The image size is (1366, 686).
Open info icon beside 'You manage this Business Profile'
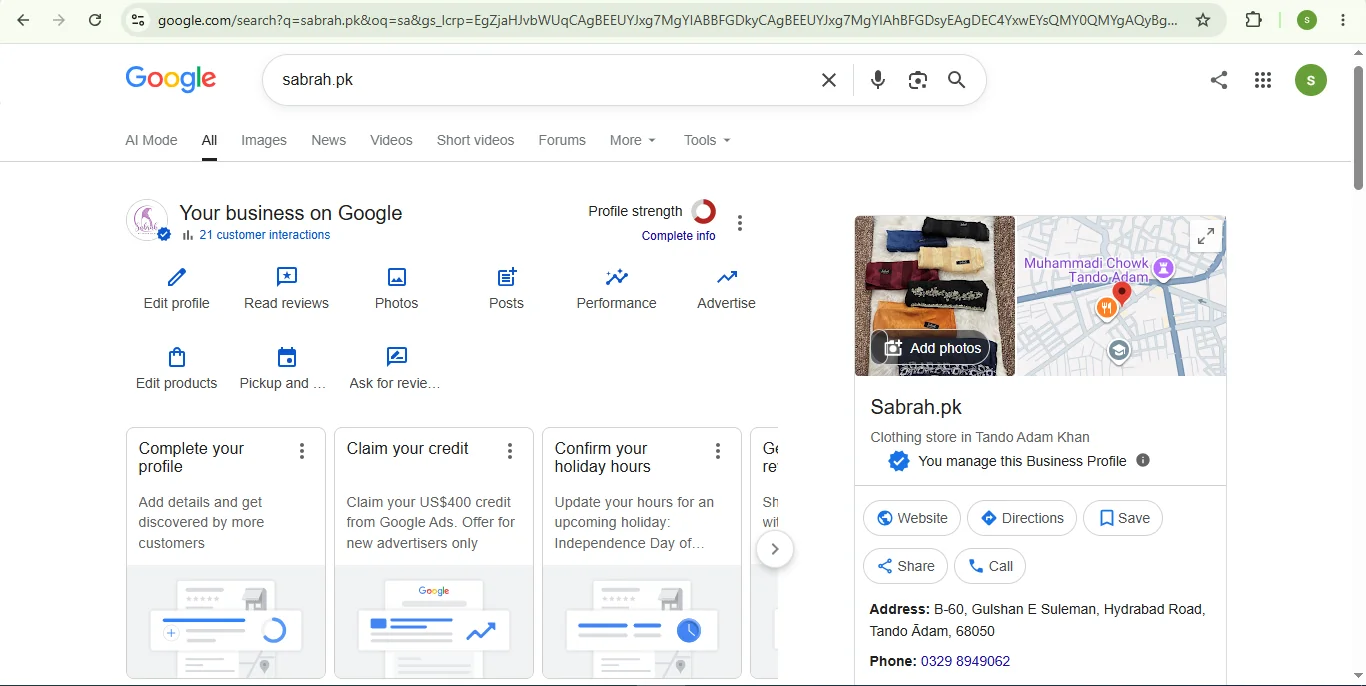coord(1143,461)
